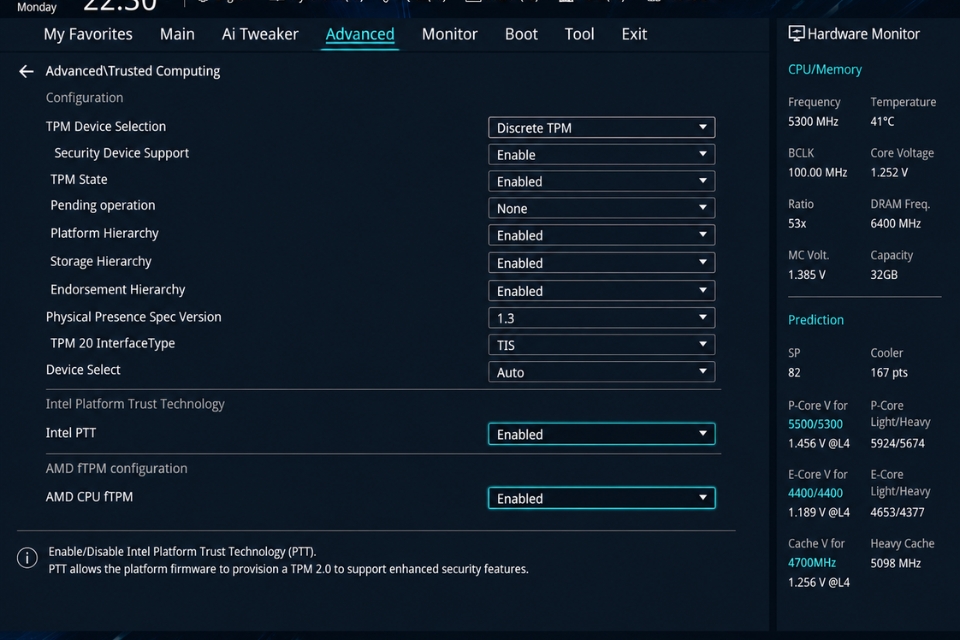
Task: Expand the AMD CPU fTPM dropdown
Action: [601, 498]
